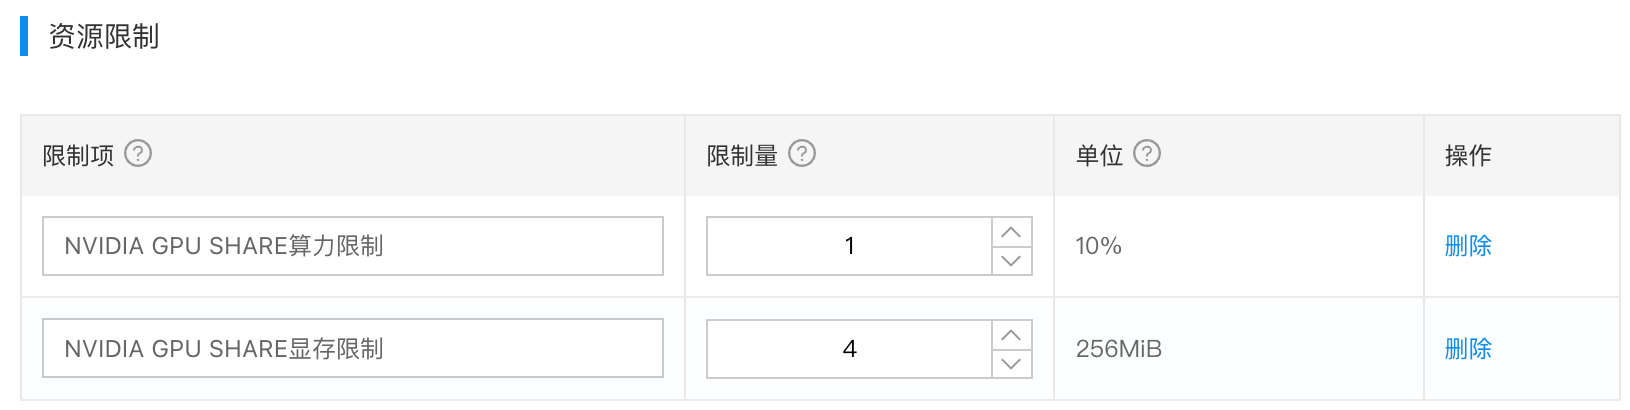
Task: Focus the 限制量 box showing 4
Action: pos(849,349)
